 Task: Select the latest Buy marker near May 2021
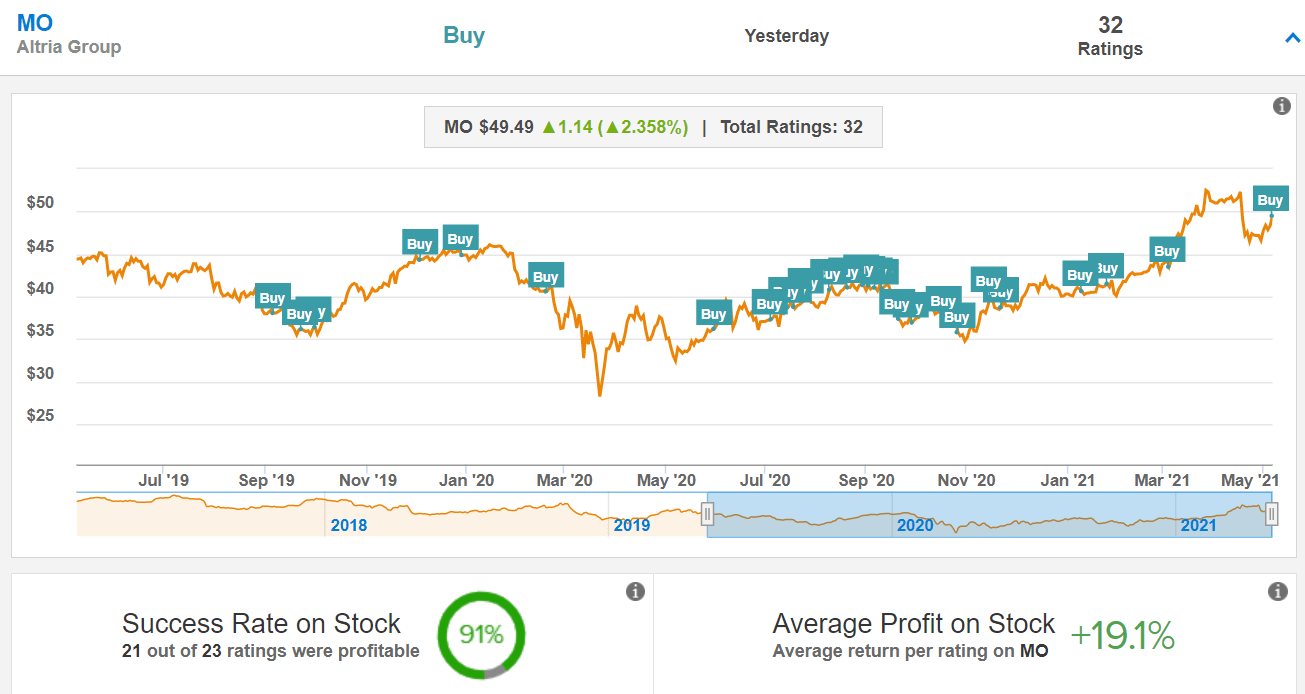[1270, 200]
